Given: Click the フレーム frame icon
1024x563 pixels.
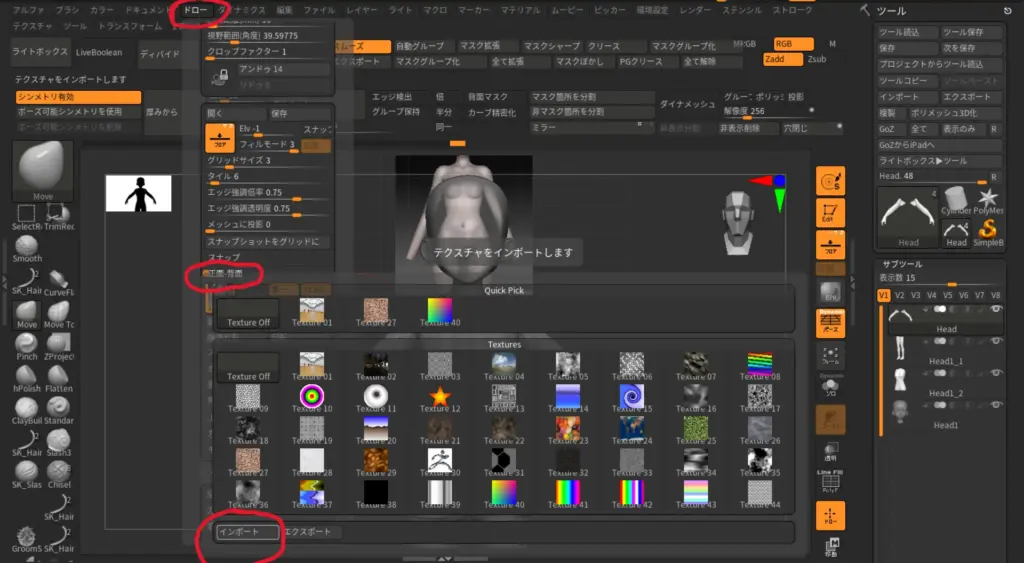Looking at the screenshot, I should (830, 355).
